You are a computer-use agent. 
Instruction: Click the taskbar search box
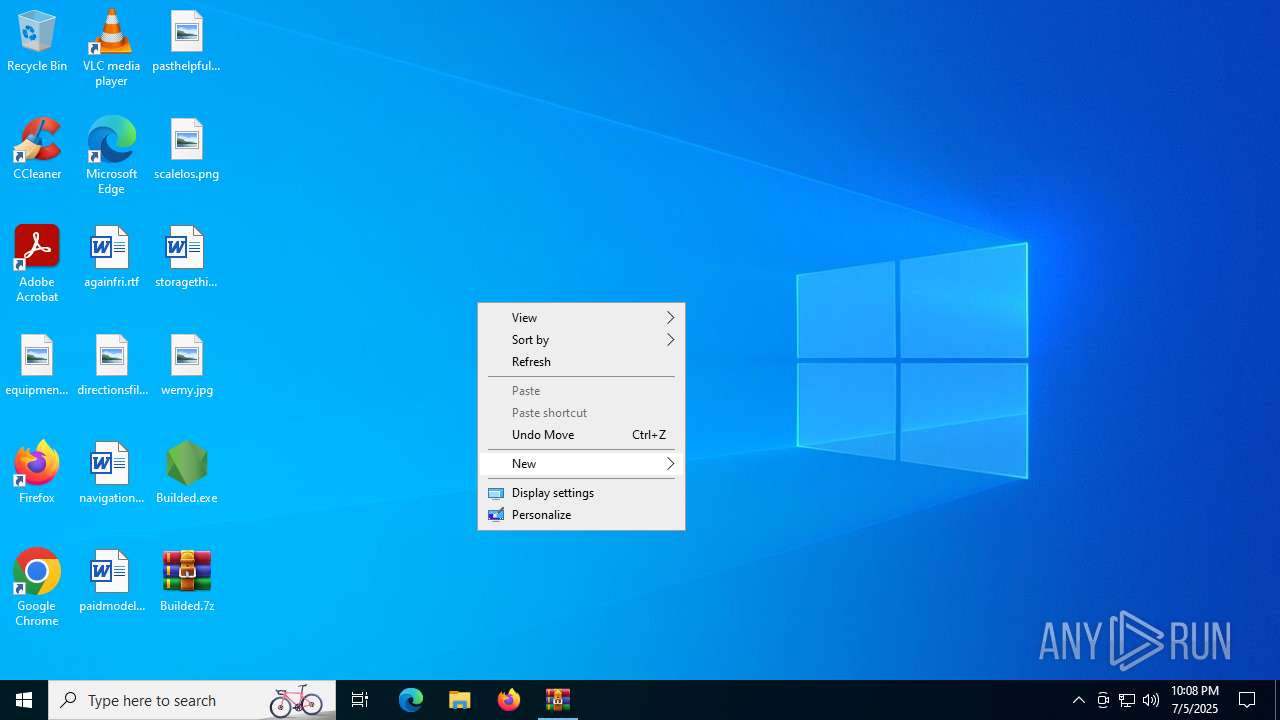[192, 700]
